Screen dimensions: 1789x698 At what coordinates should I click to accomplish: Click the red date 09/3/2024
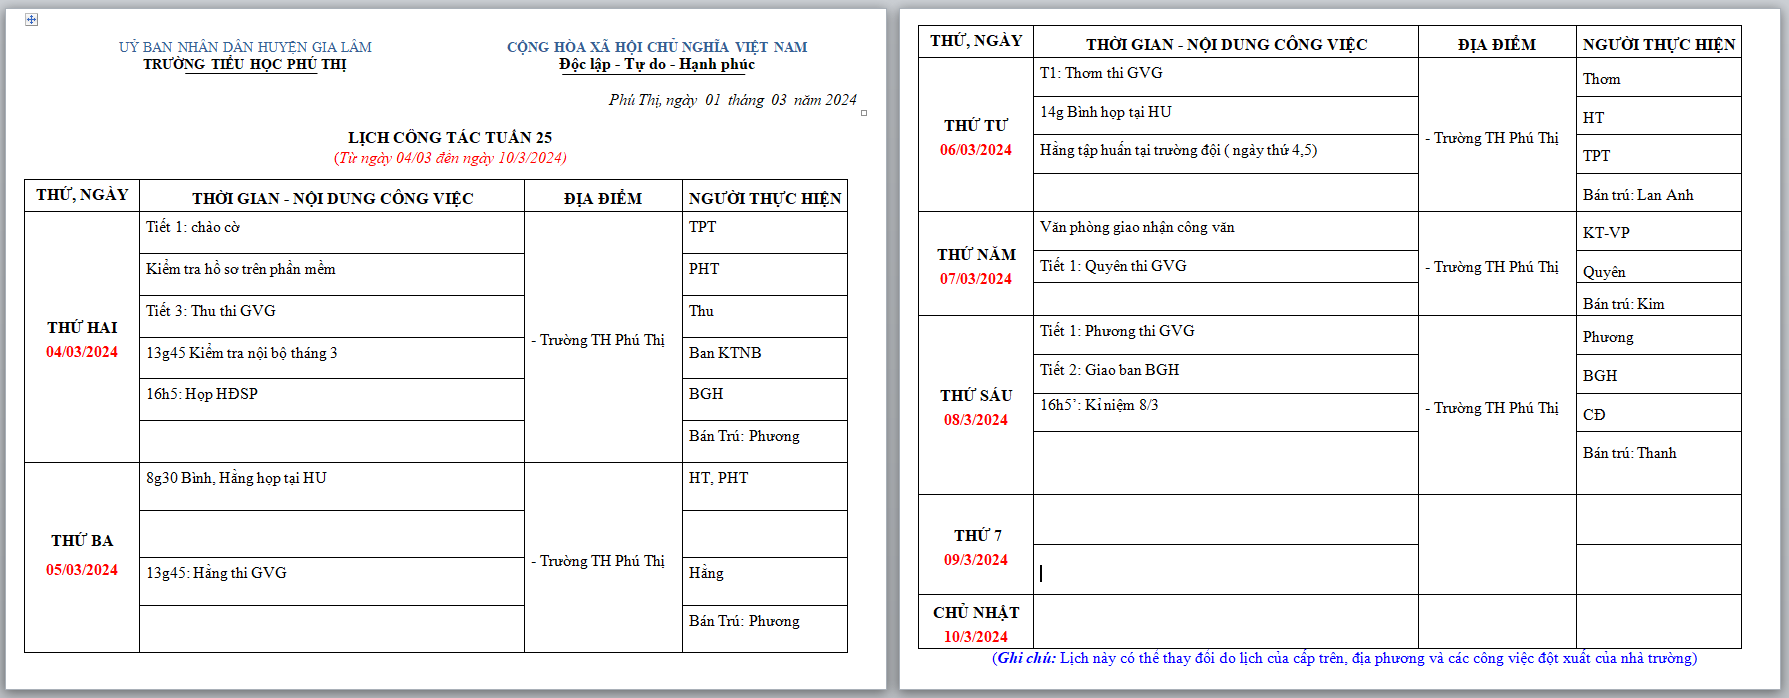point(975,560)
